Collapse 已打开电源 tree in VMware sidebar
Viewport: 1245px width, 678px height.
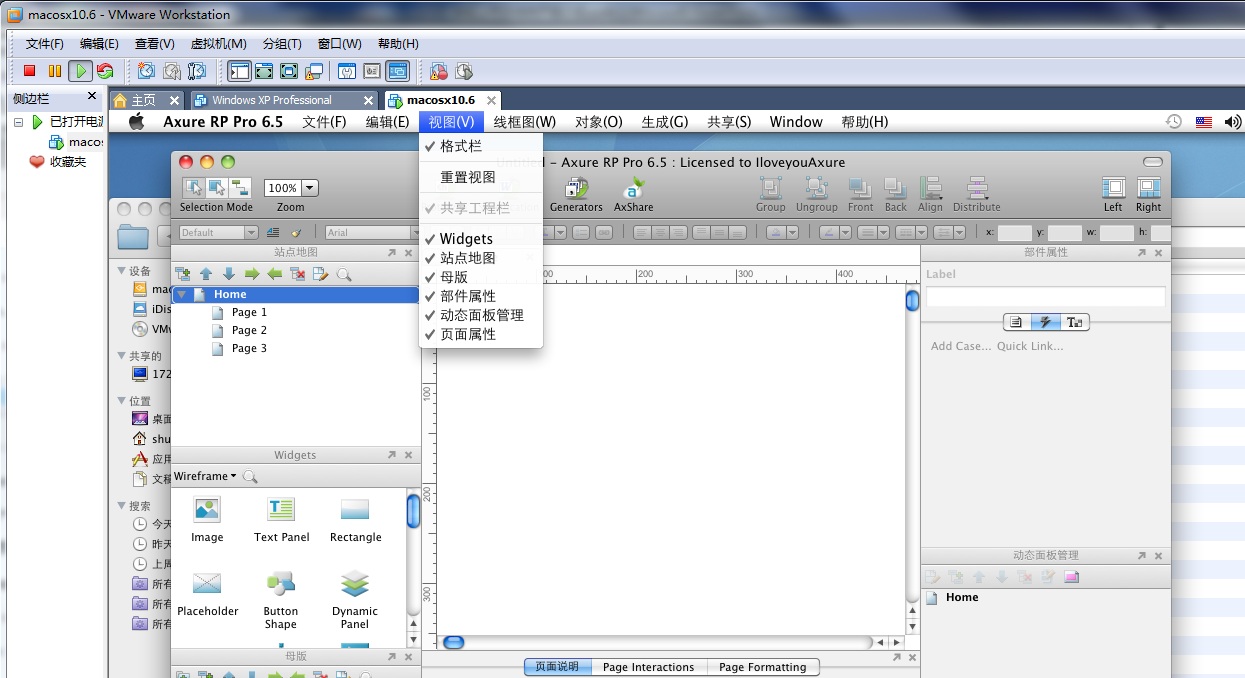coord(18,122)
